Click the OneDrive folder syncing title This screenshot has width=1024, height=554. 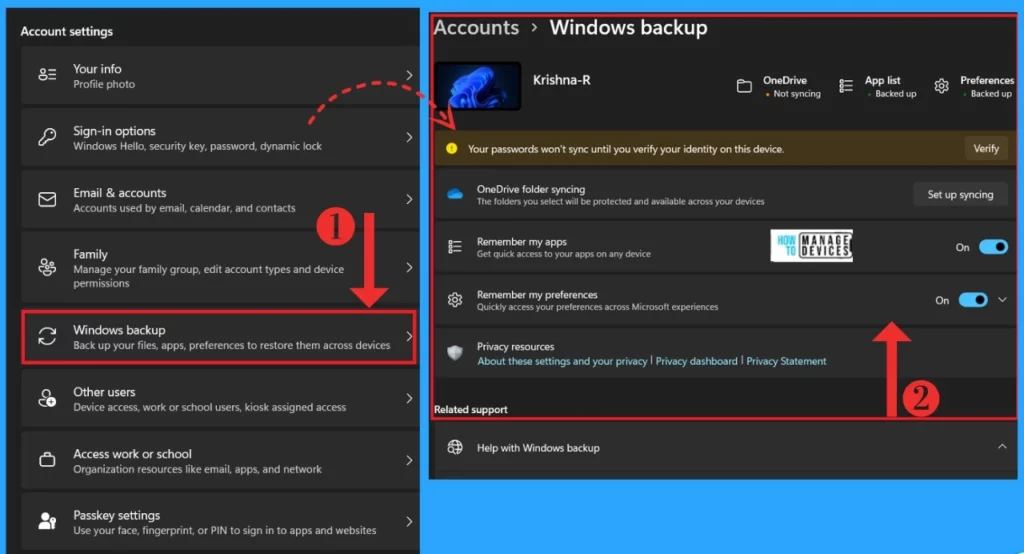pyautogui.click(x=531, y=189)
